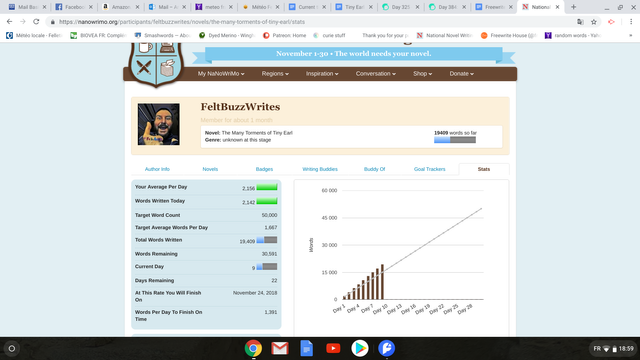Open YouTube from the shelf
The image size is (640, 360).
pyautogui.click(x=333, y=348)
